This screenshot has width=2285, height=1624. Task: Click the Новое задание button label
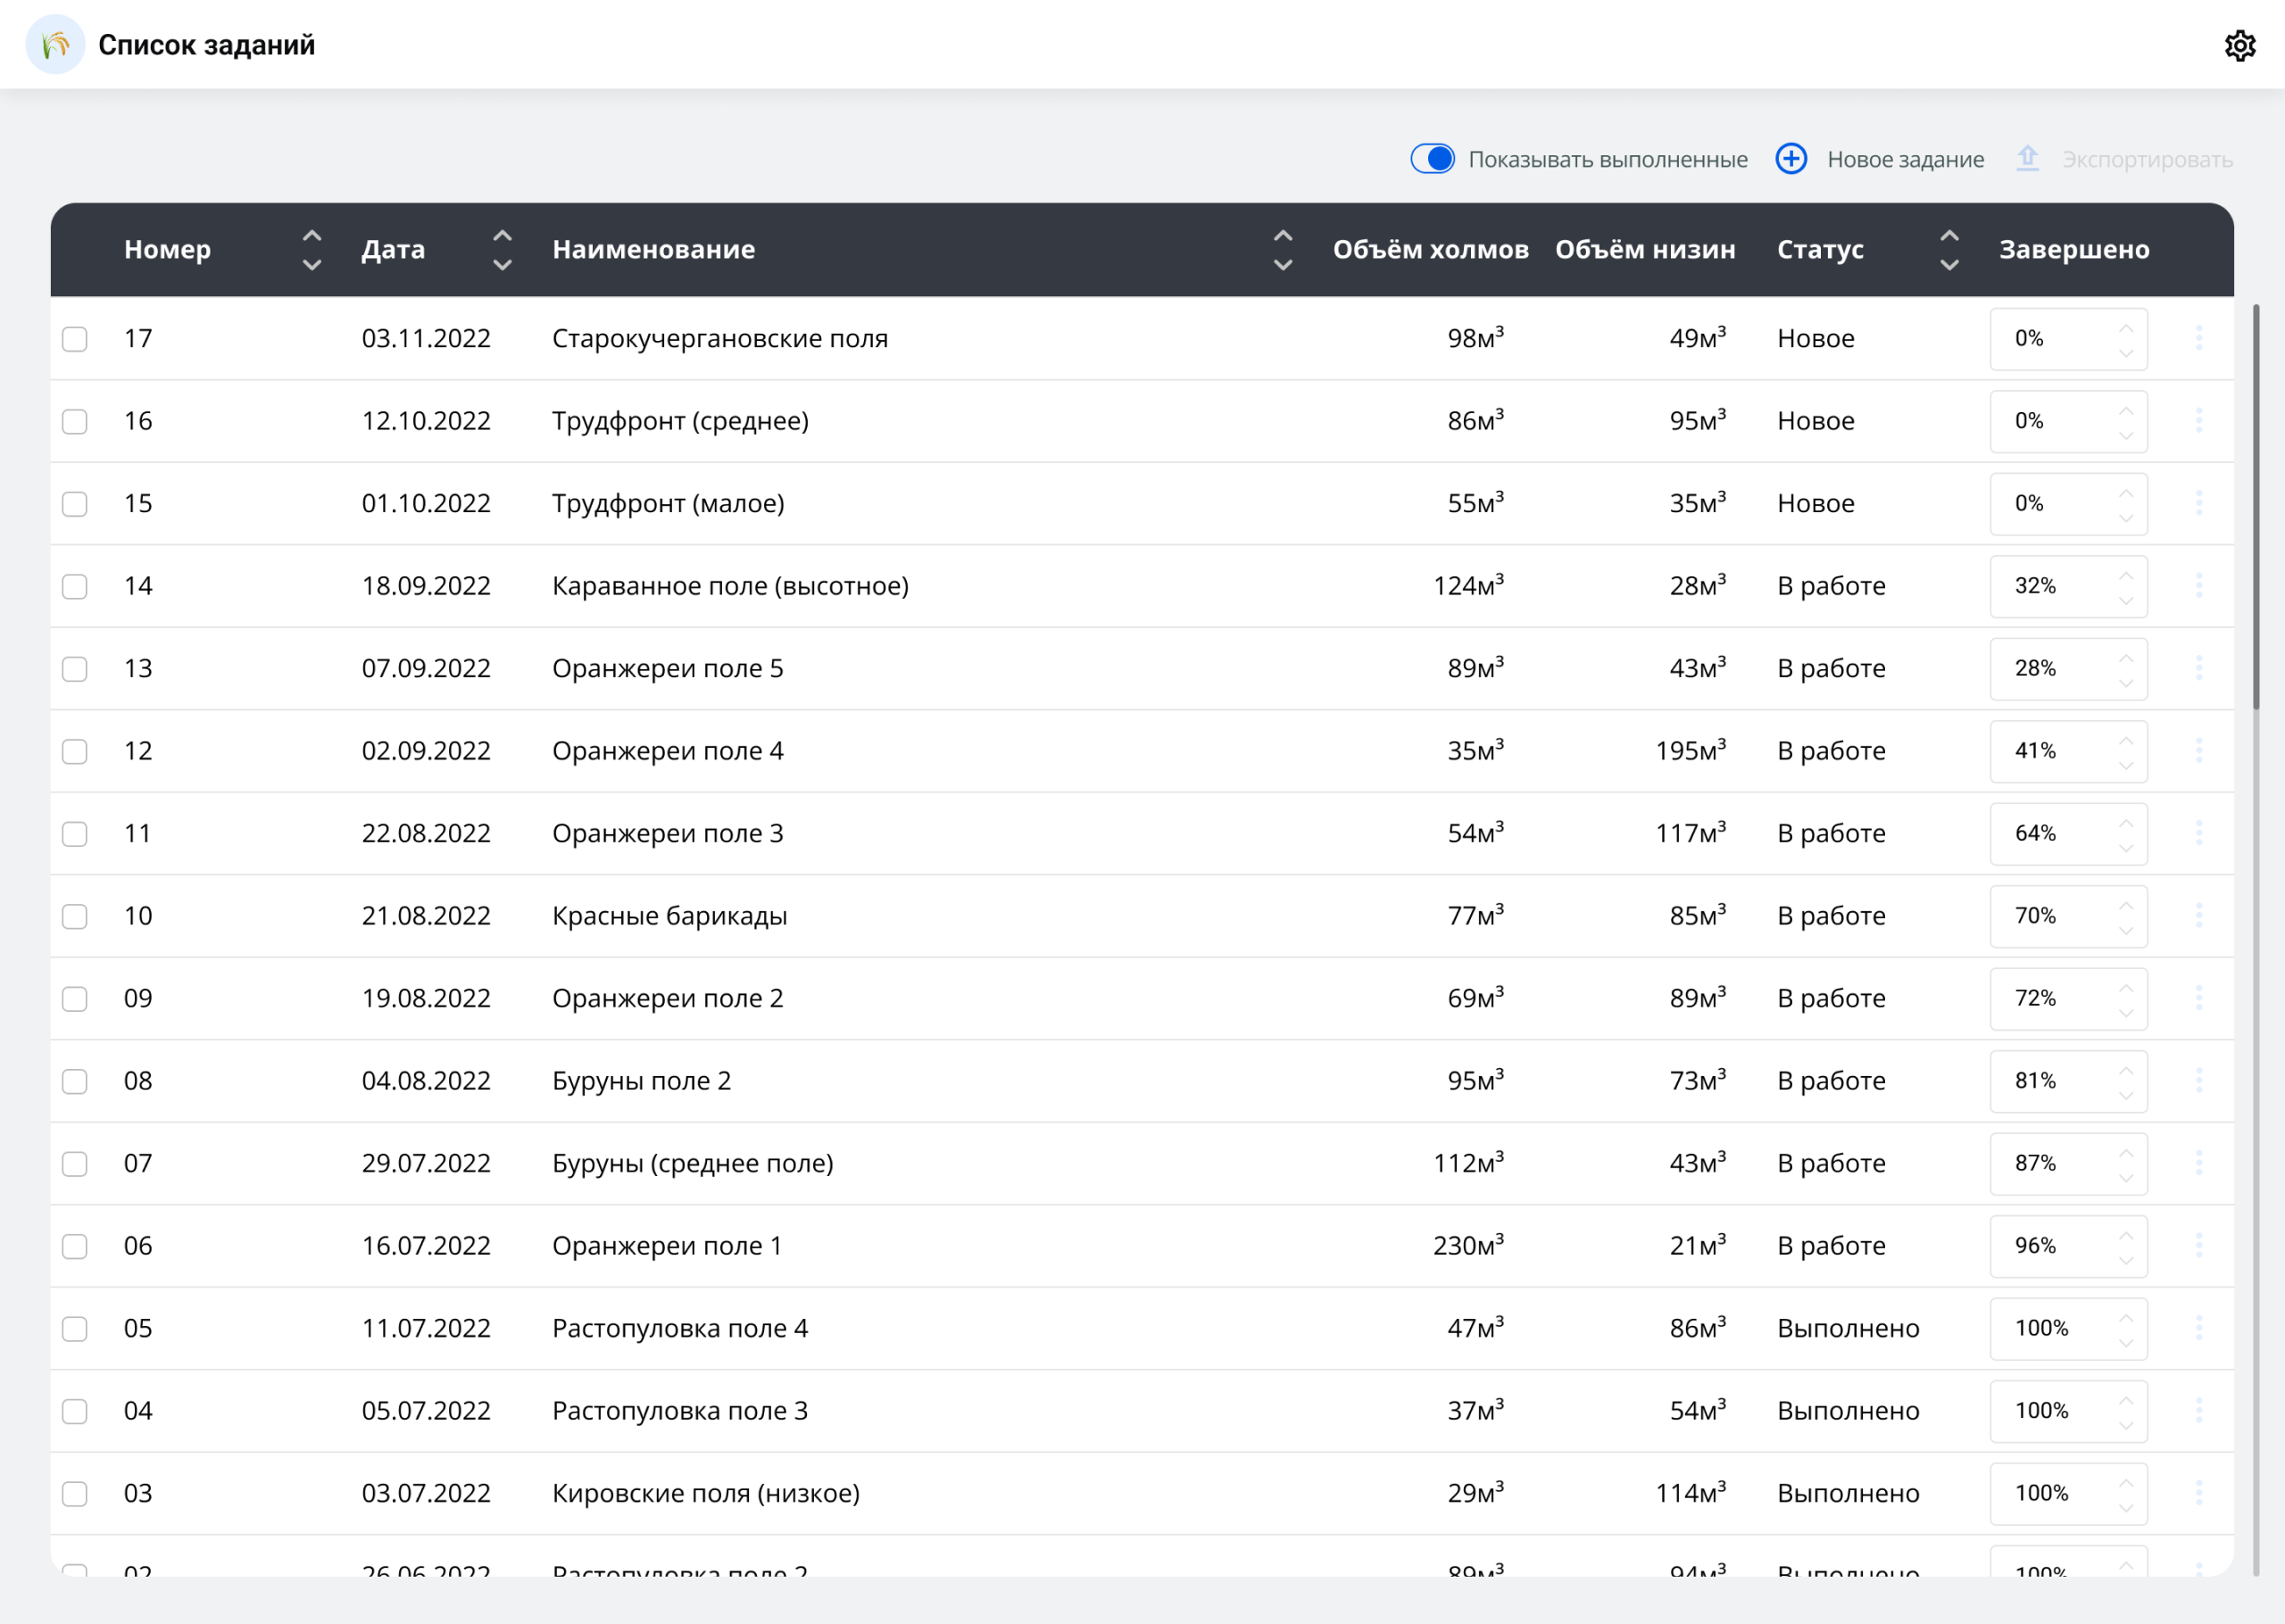[1905, 160]
